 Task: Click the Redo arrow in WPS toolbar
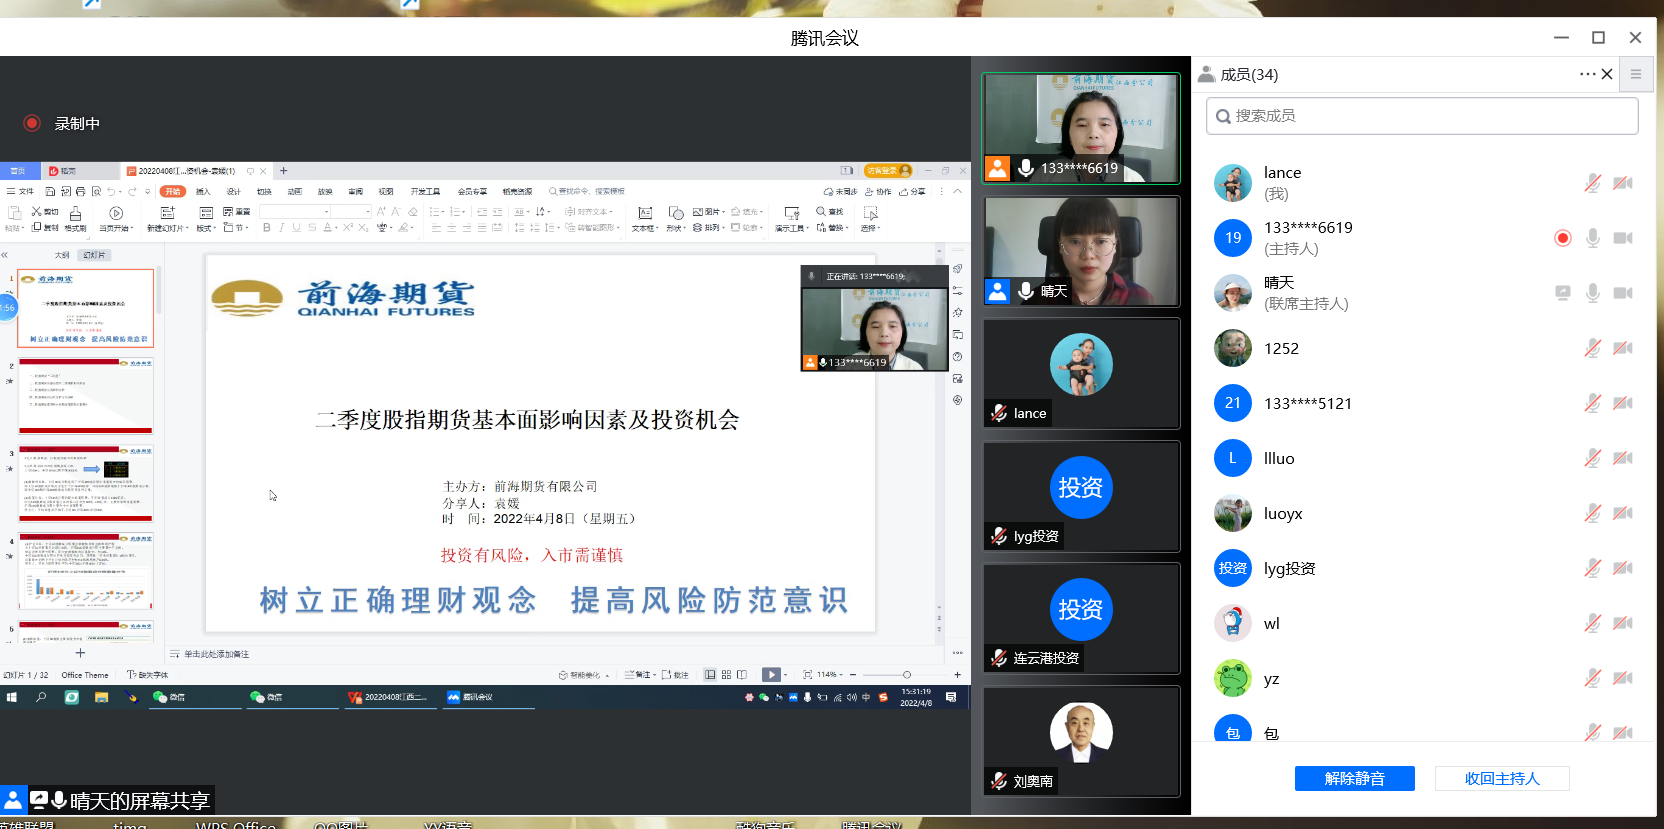(132, 191)
